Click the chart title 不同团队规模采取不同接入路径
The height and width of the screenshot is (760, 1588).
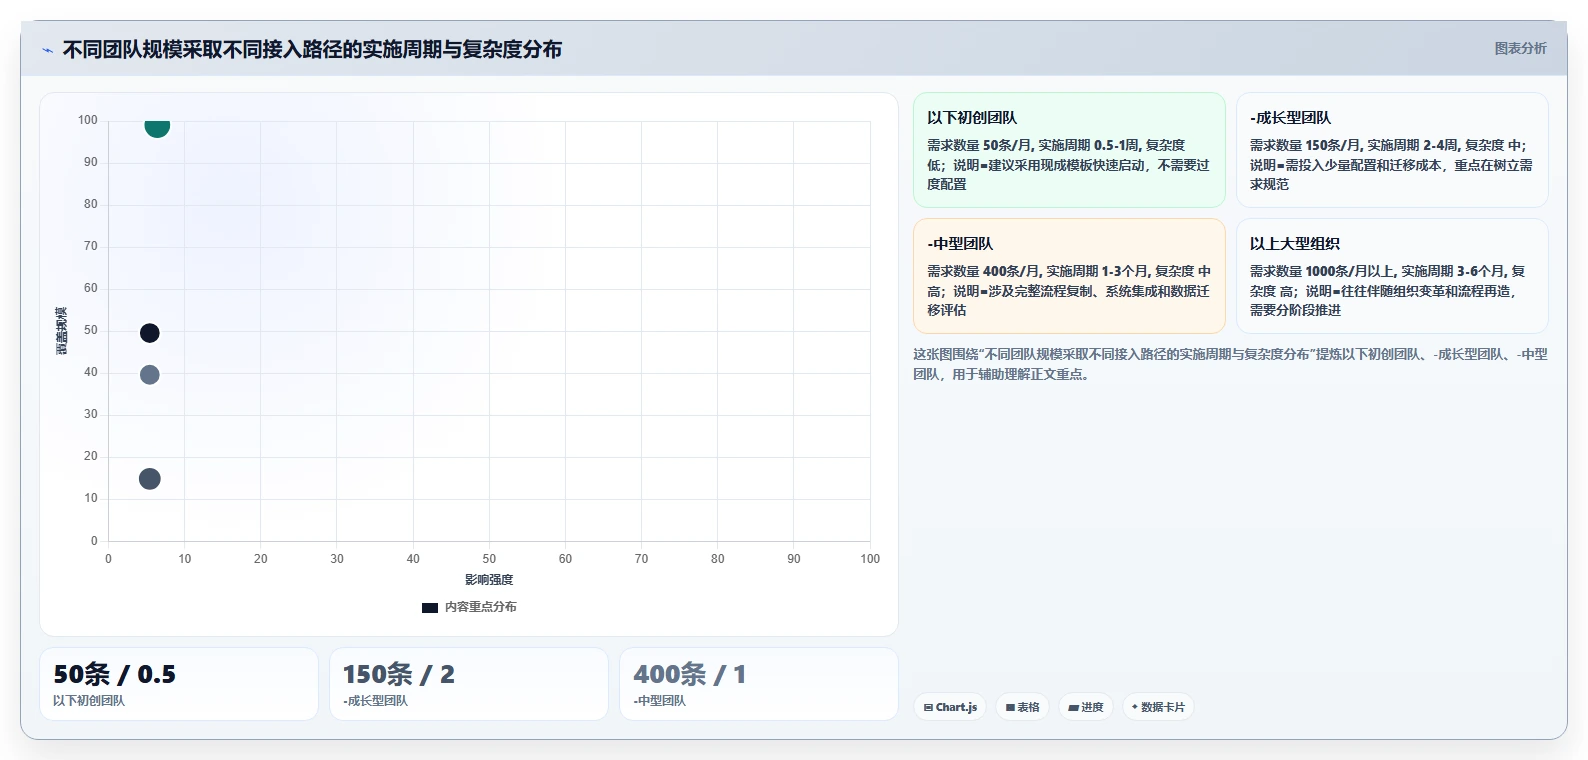tap(312, 49)
